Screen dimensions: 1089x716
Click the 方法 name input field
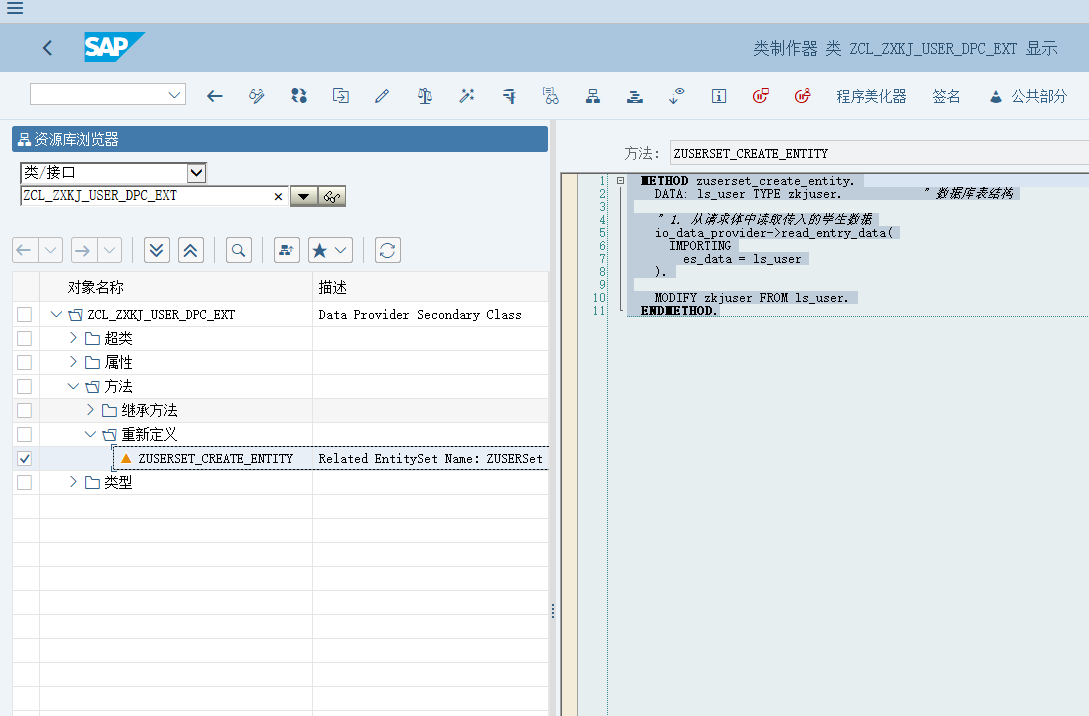tap(879, 153)
